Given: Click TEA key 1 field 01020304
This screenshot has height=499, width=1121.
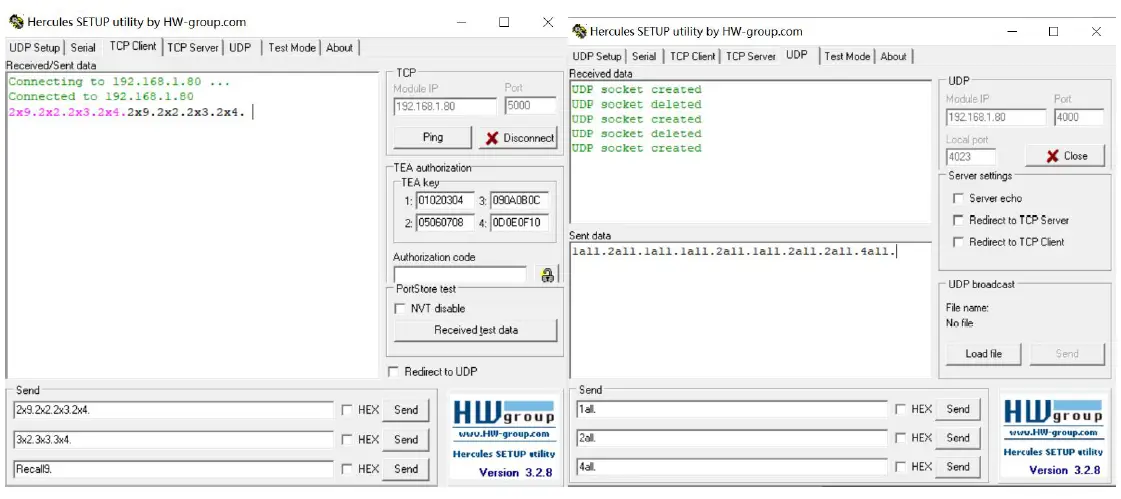Looking at the screenshot, I should 445,201.
